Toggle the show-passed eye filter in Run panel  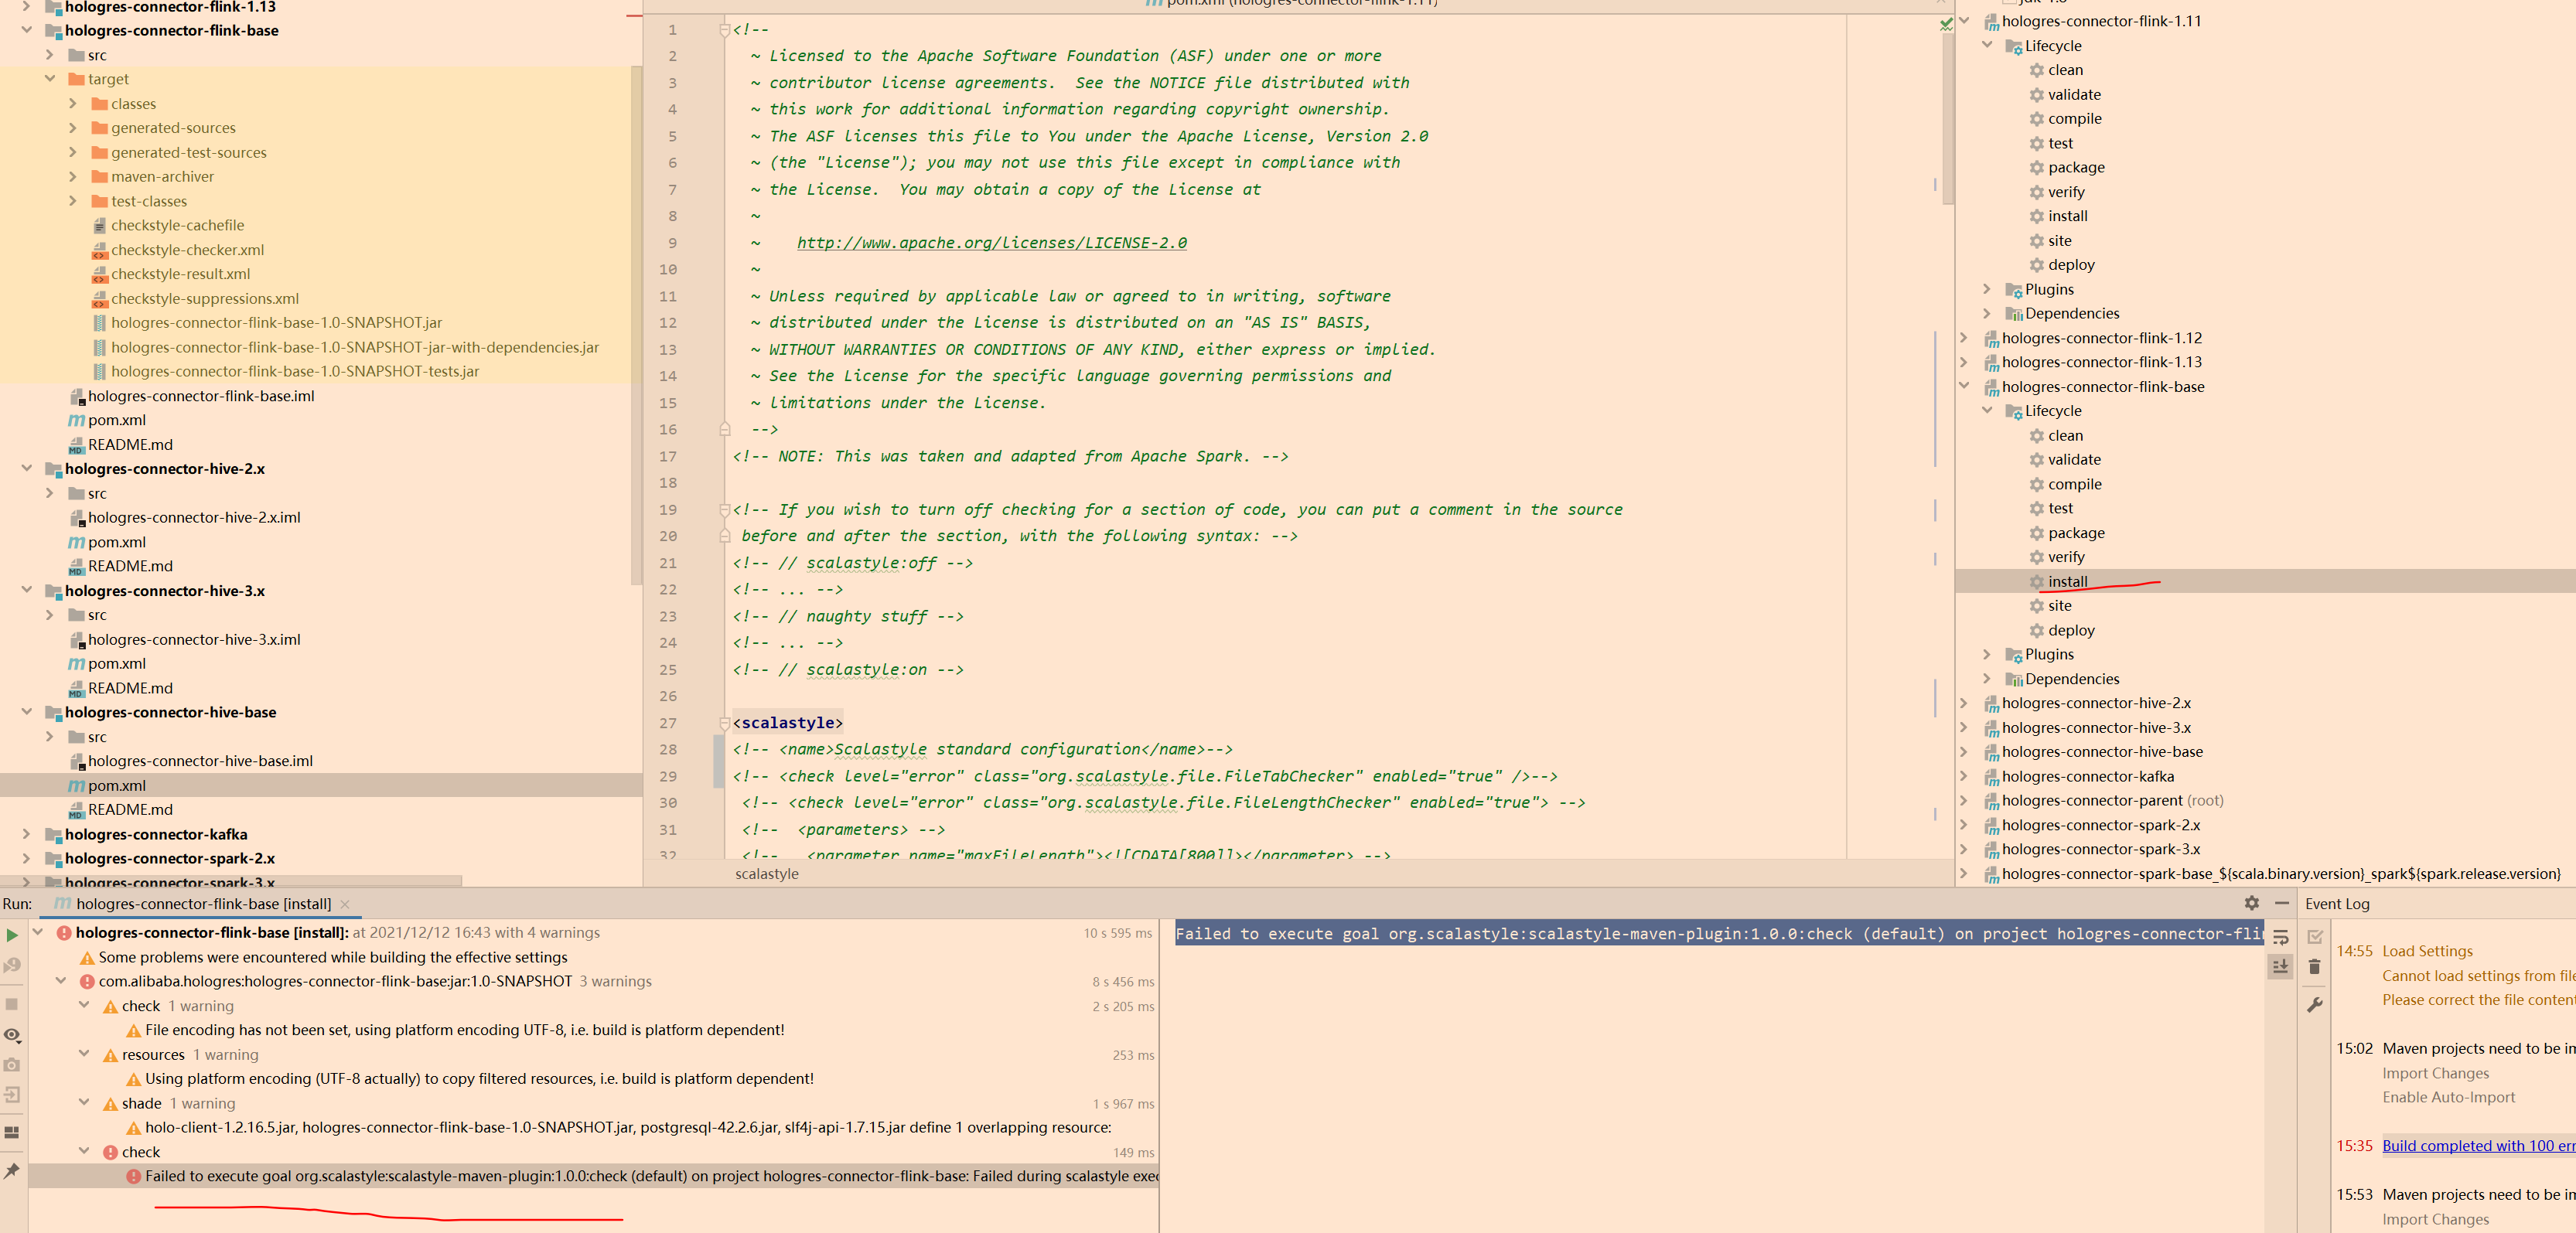12,1035
